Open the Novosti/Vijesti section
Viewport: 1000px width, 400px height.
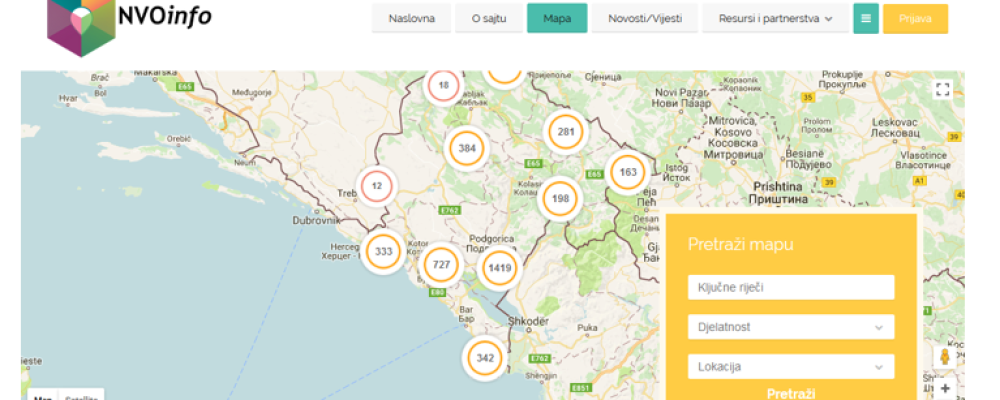644,18
